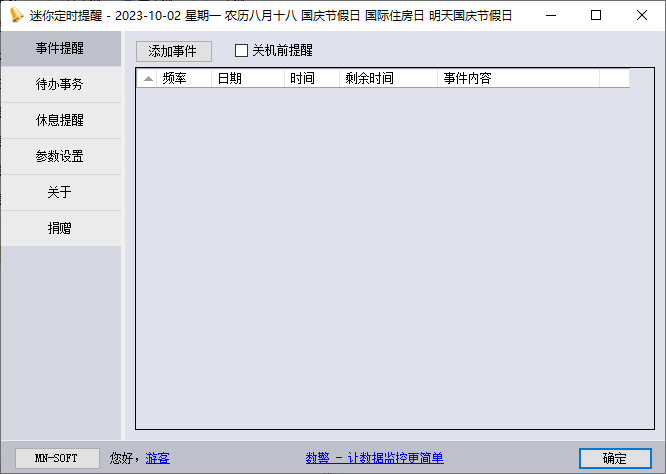Open the 事件提醒 tab
Image resolution: width=666 pixels, height=474 pixels.
click(x=60, y=49)
